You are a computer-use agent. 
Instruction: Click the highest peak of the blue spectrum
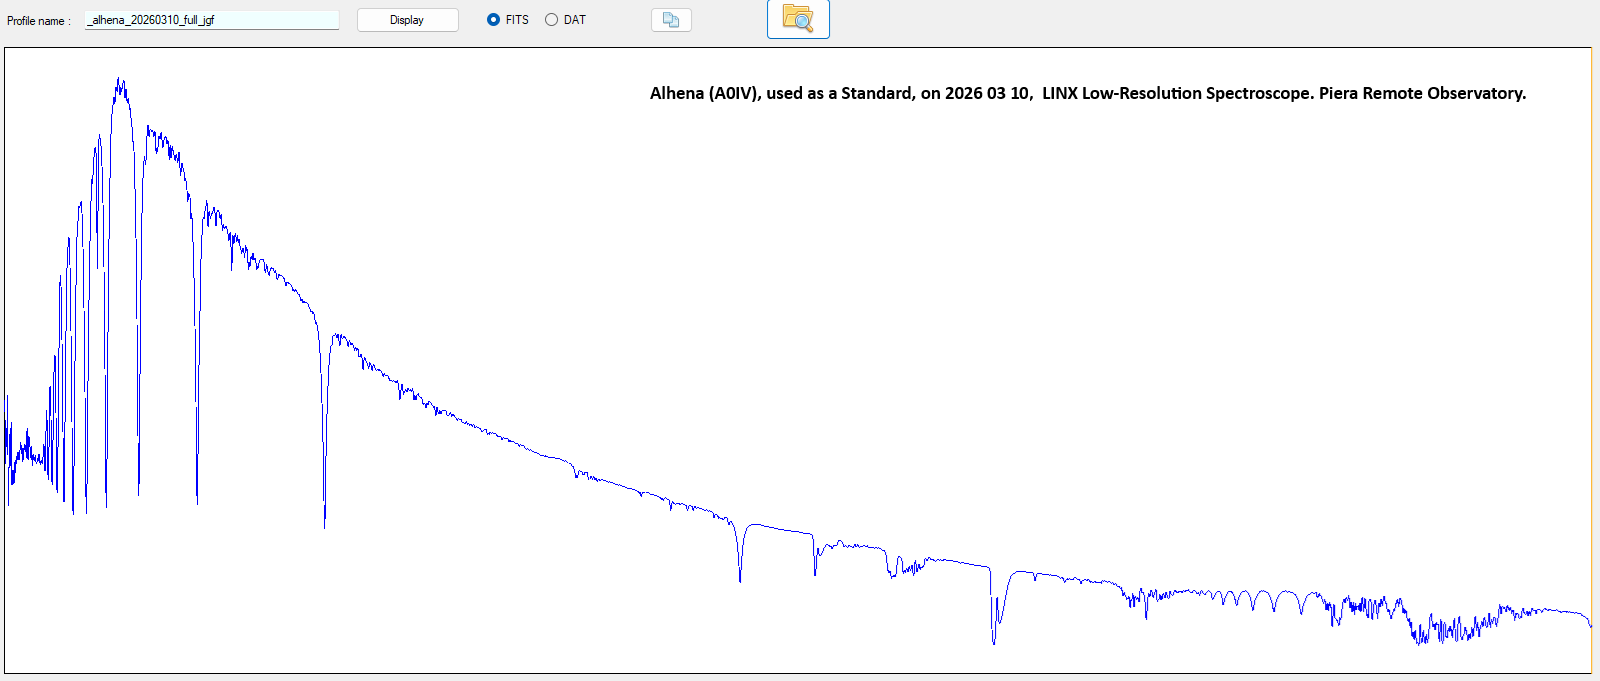point(119,80)
